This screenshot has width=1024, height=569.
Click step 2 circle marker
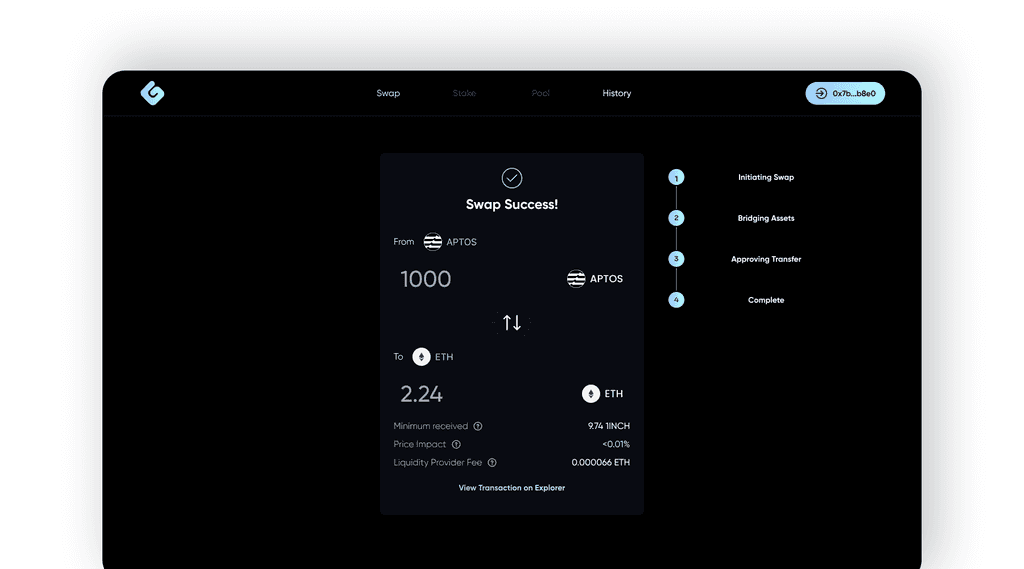[x=676, y=218]
